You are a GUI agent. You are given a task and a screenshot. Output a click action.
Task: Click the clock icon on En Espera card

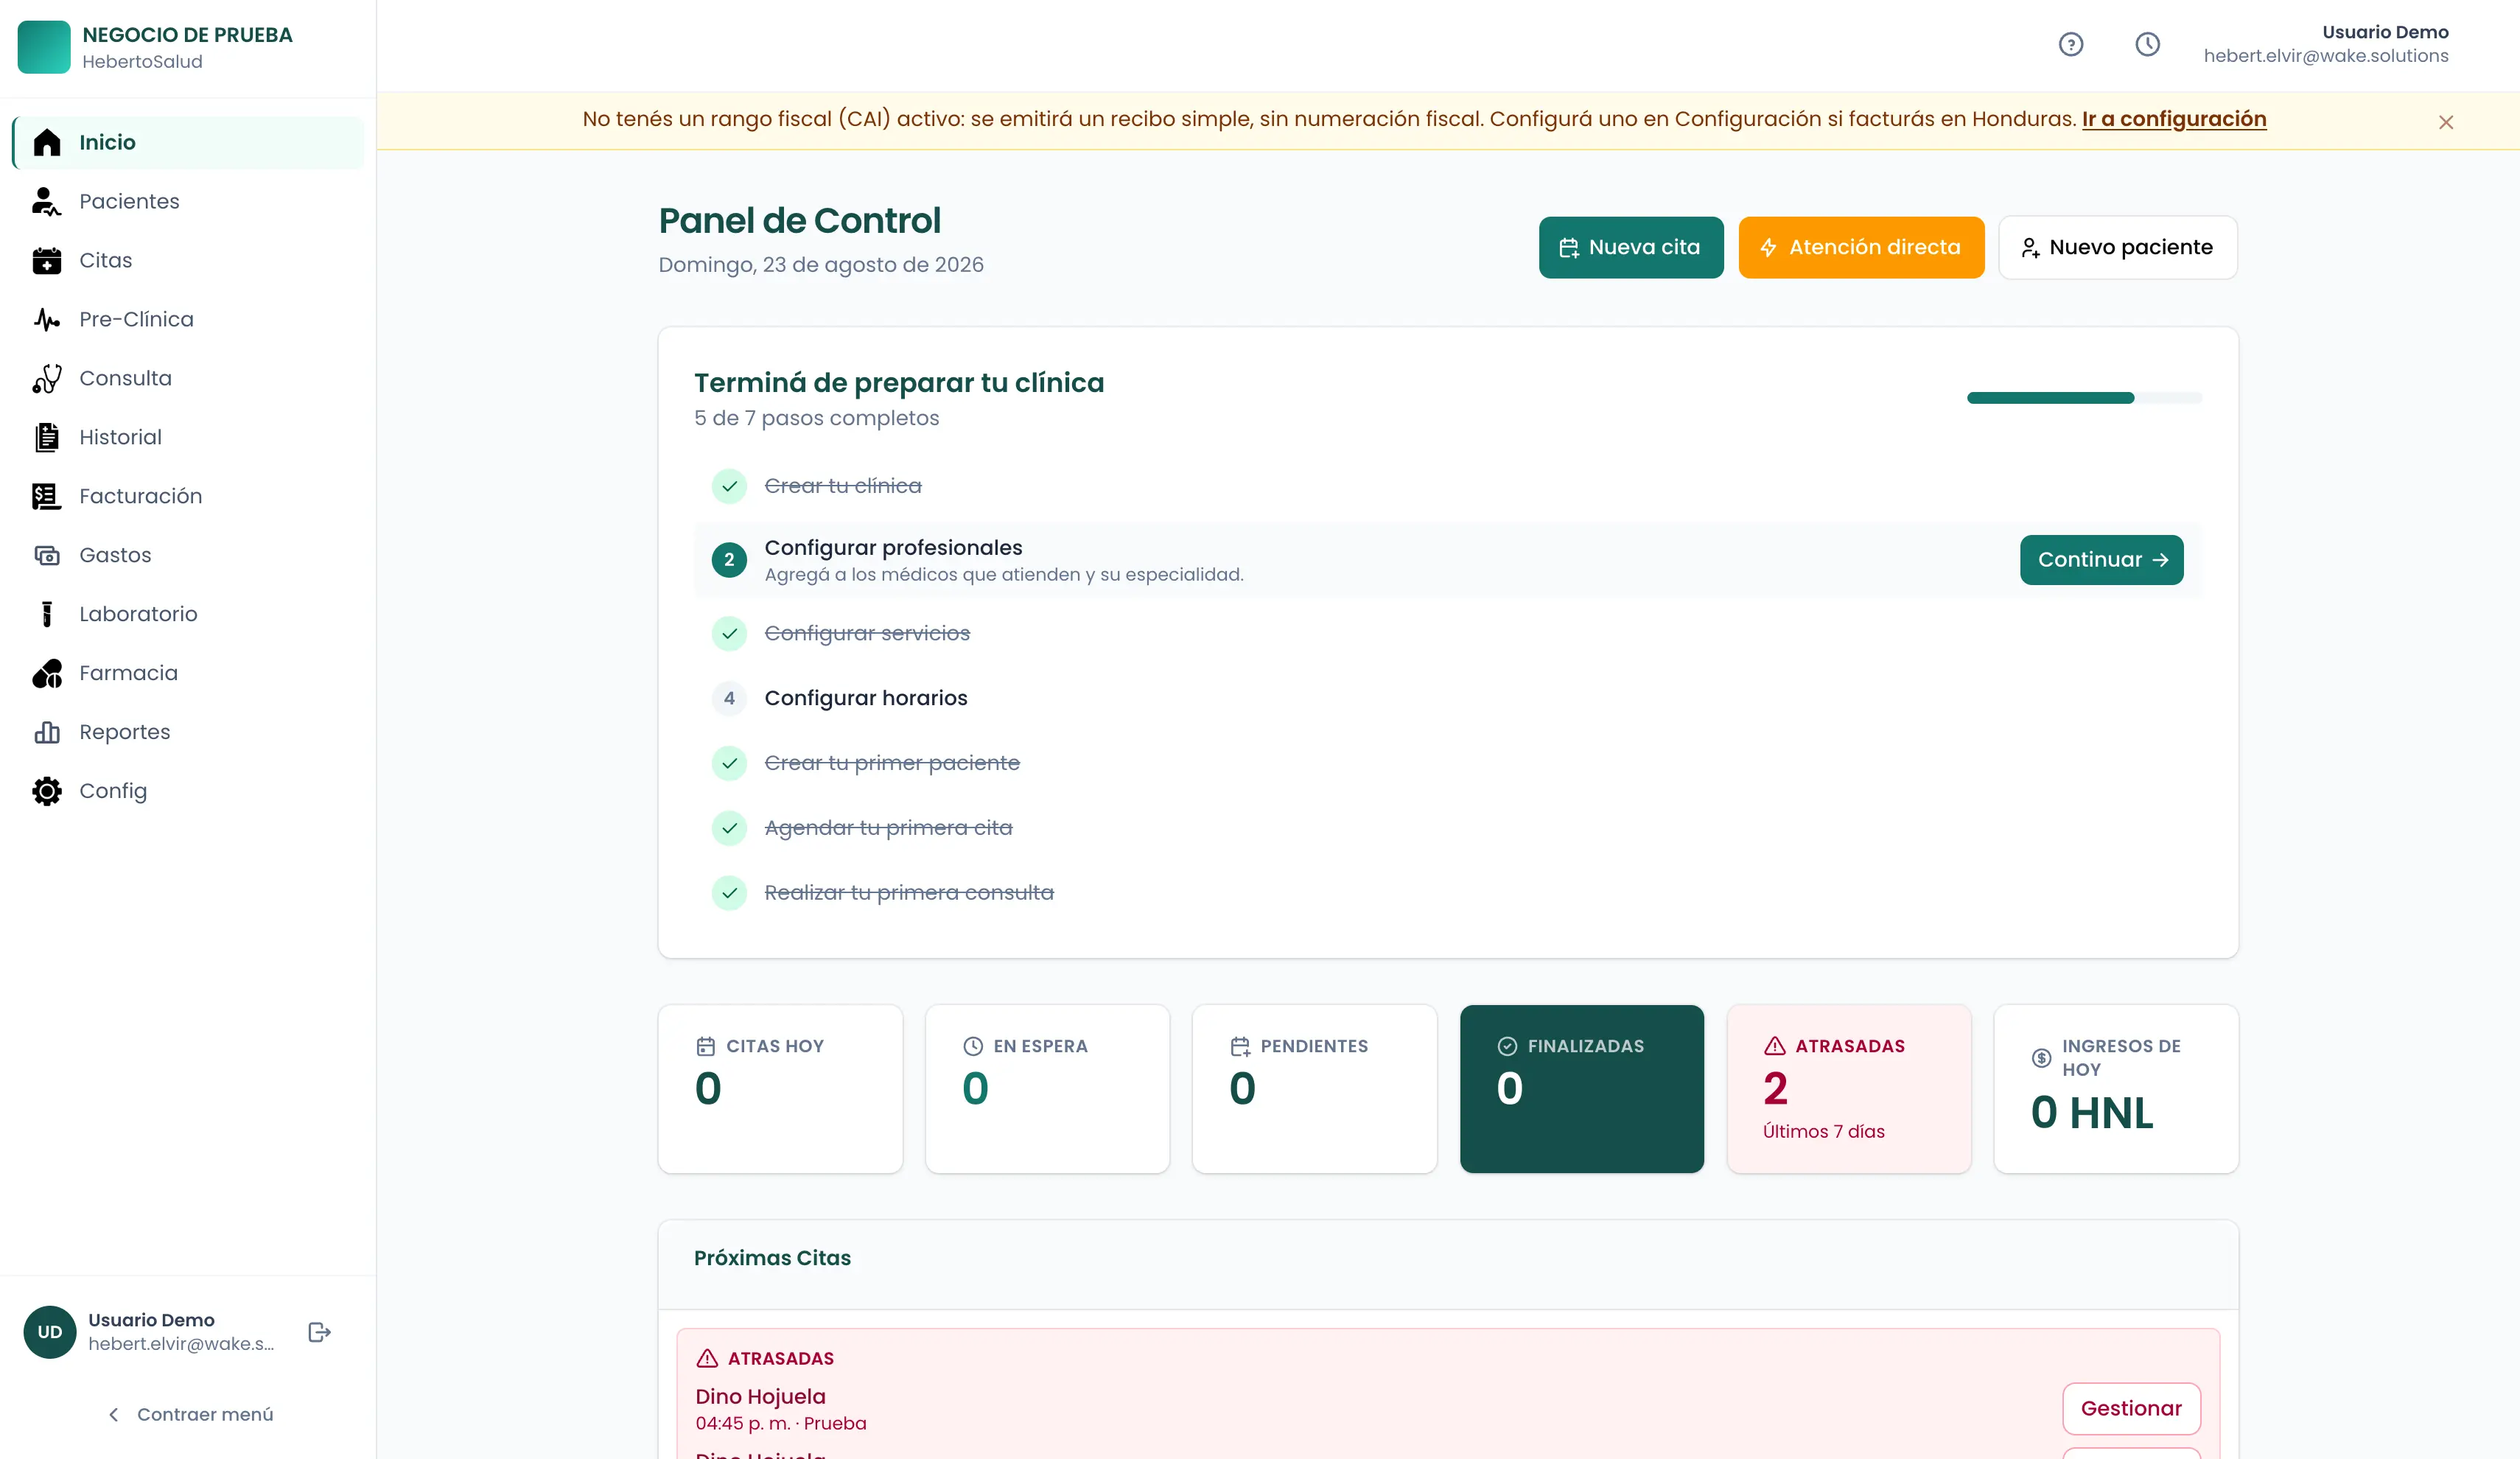[x=973, y=1046]
